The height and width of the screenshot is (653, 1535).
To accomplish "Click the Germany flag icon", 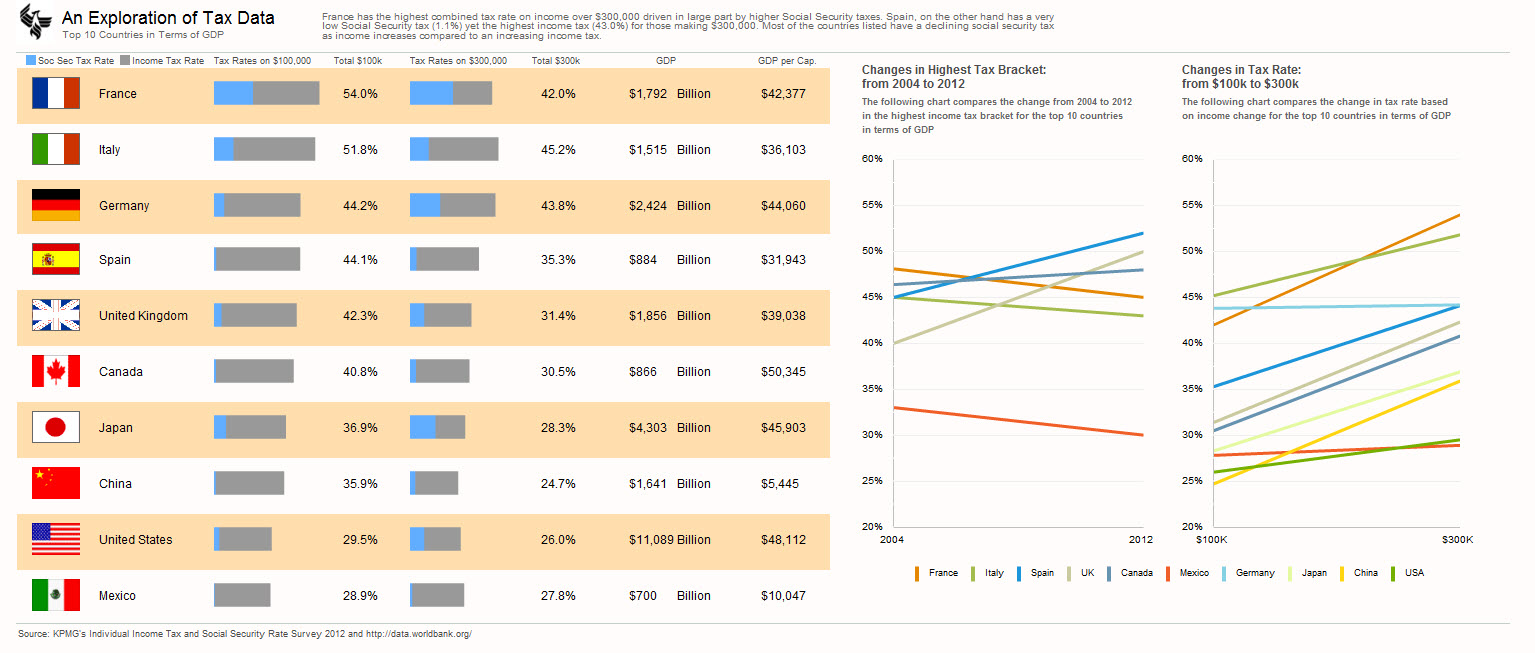I will 56,205.
